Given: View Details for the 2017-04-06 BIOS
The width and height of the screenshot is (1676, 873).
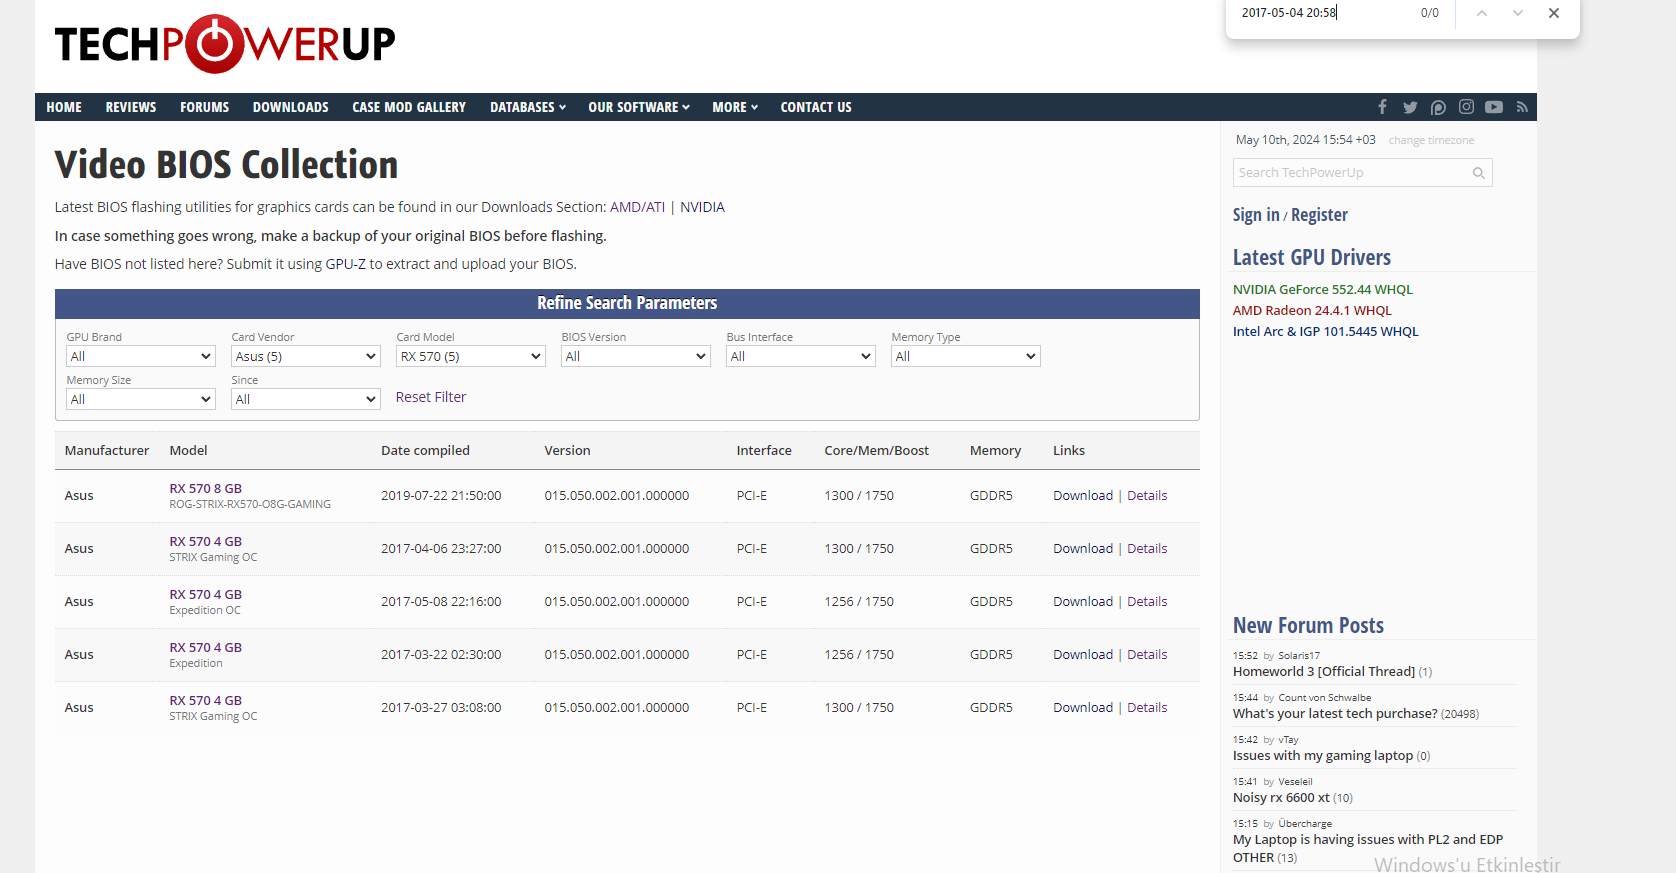Looking at the screenshot, I should pyautogui.click(x=1147, y=548).
